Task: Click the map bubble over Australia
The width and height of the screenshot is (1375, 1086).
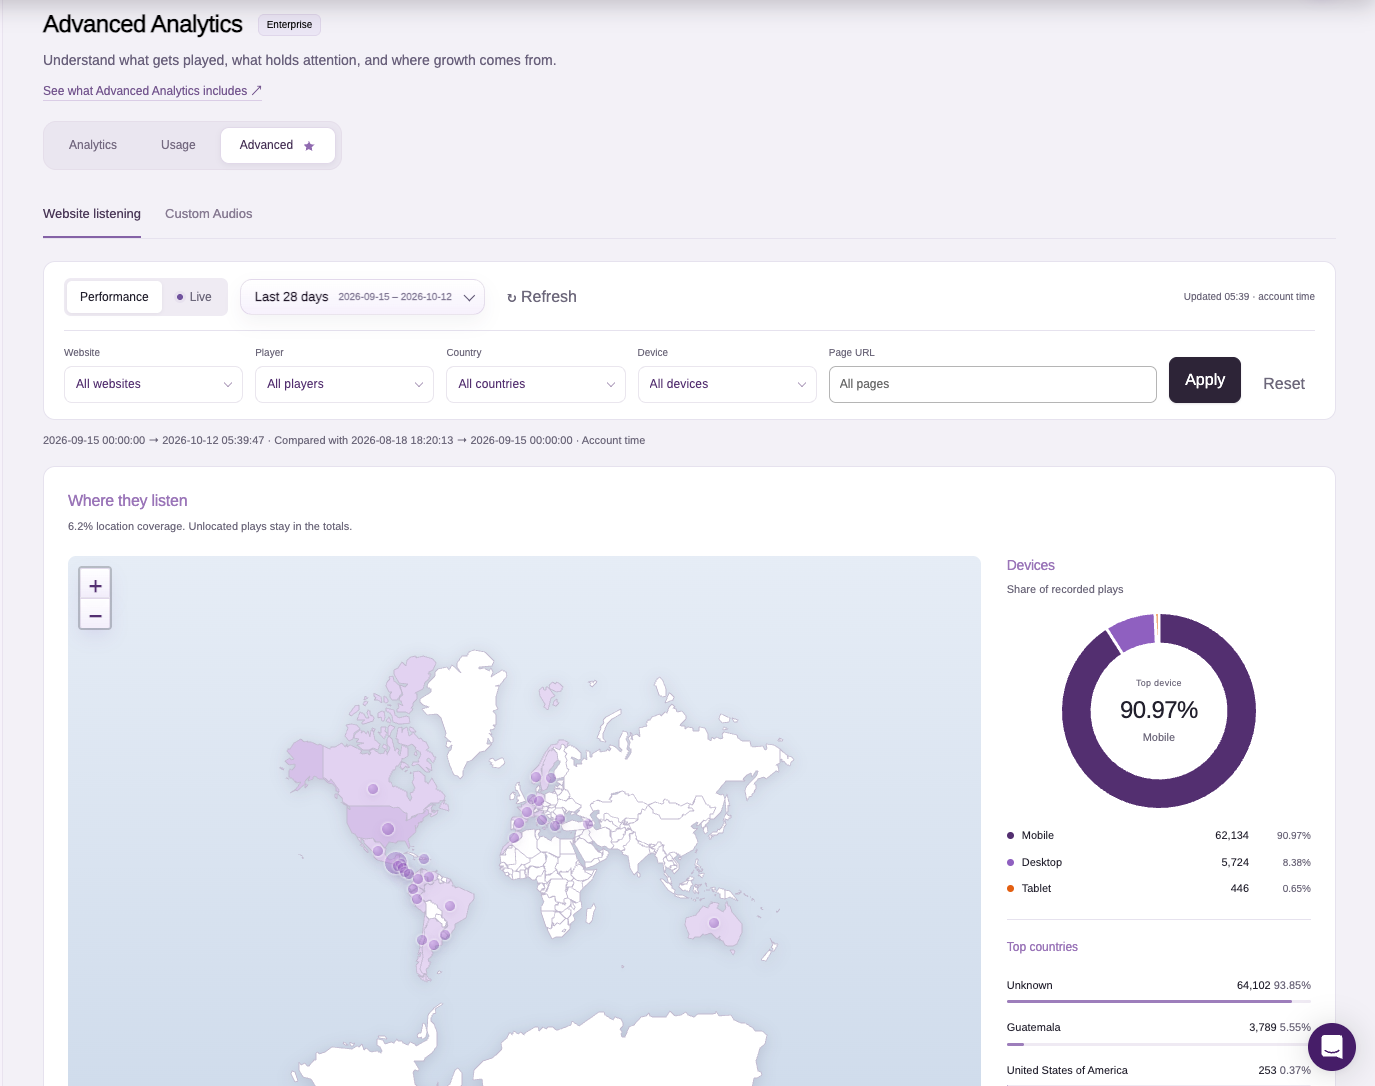Action: (x=715, y=922)
